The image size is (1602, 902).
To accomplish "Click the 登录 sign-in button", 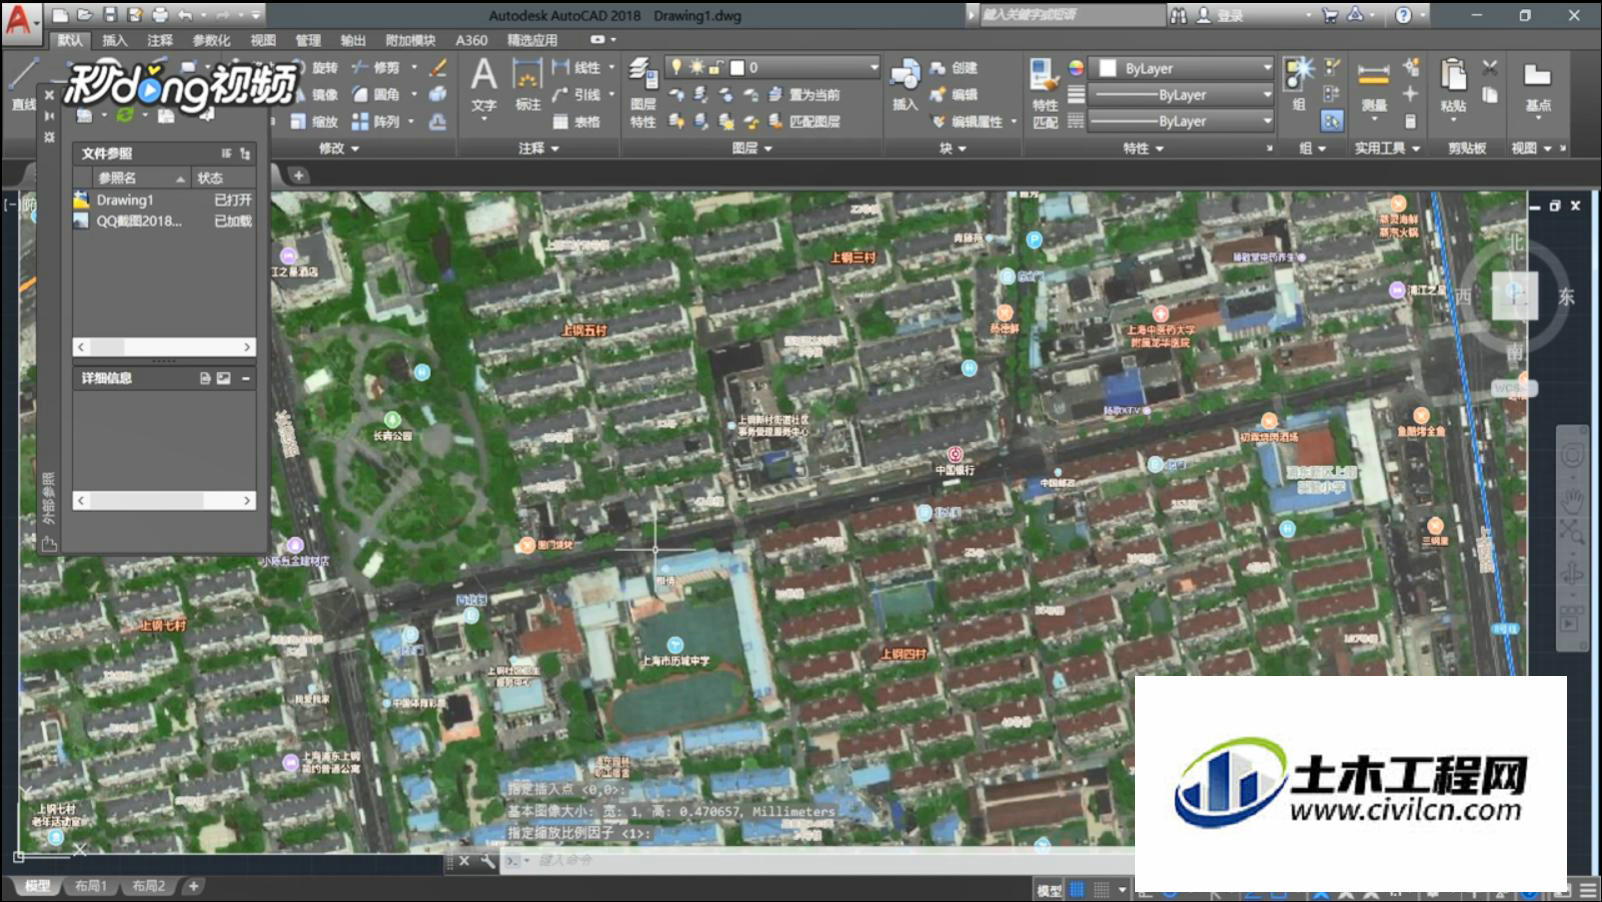I will coord(1221,15).
